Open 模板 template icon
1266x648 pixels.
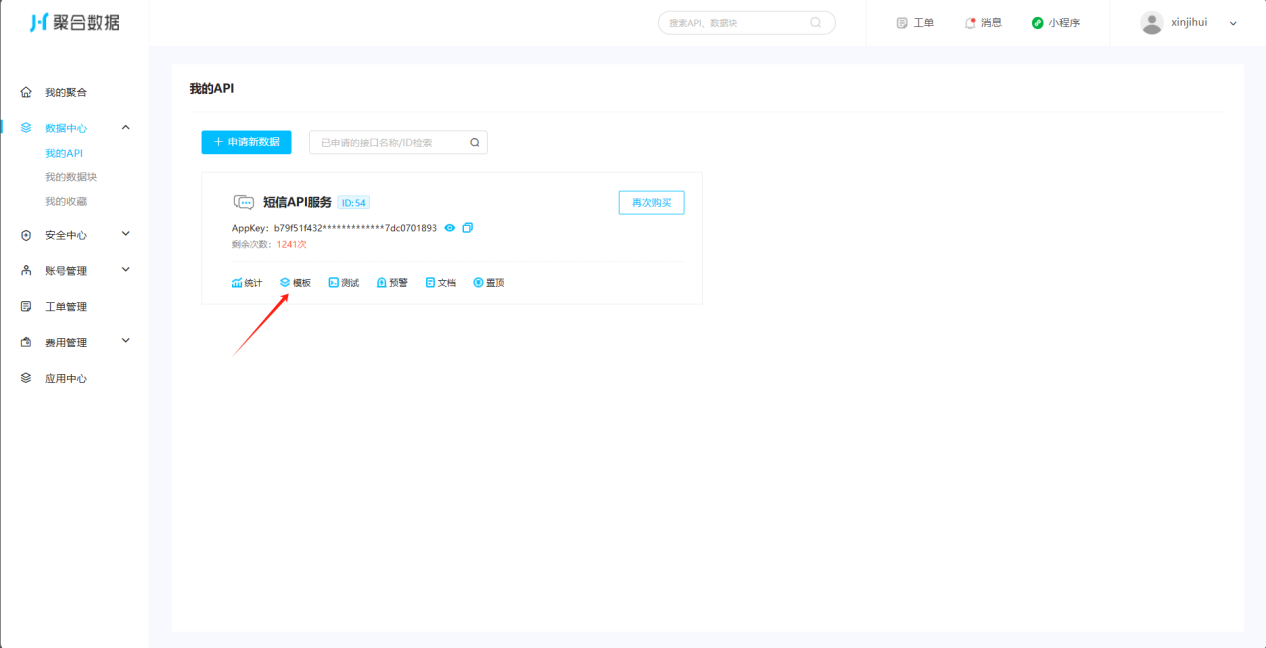(285, 283)
